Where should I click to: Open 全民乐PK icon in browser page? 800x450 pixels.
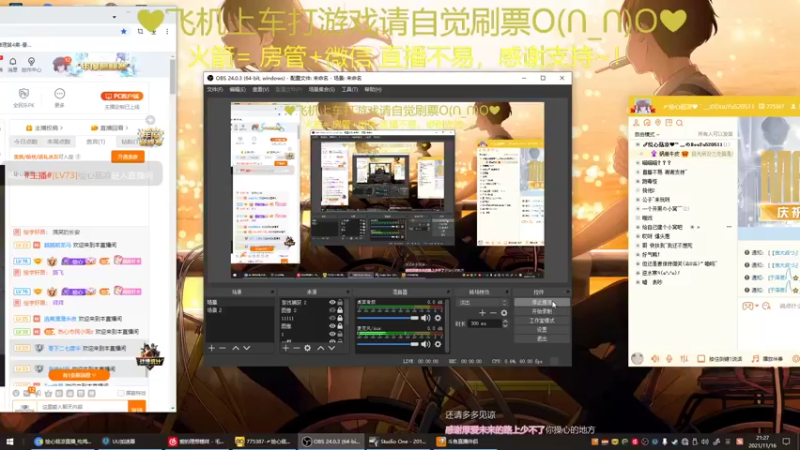(x=23, y=97)
